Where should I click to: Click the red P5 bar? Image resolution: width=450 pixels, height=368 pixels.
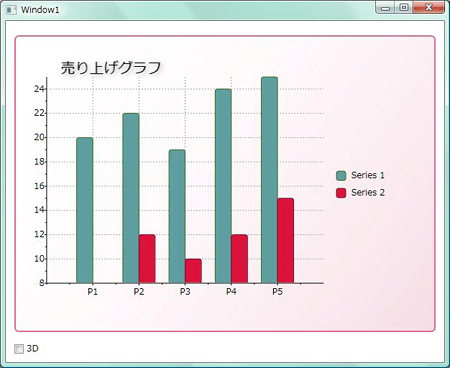click(x=286, y=241)
